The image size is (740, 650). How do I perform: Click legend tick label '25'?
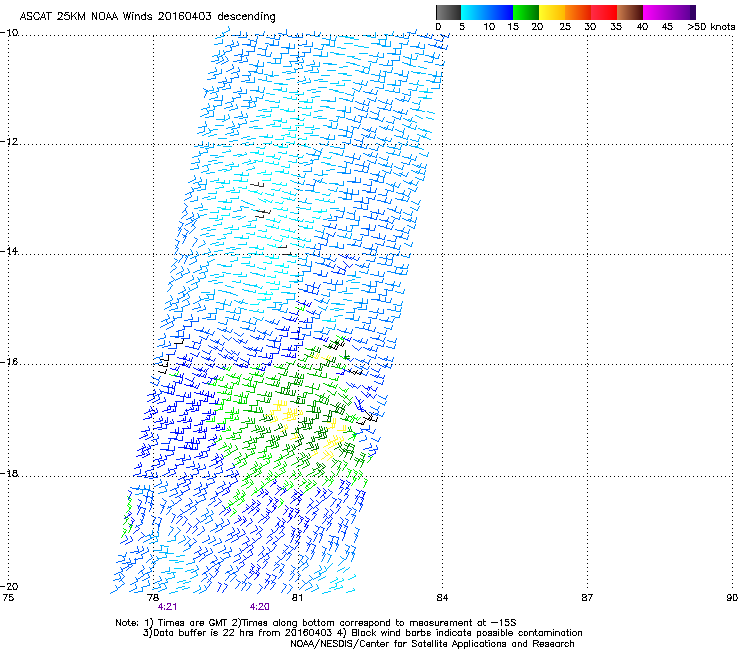click(565, 27)
